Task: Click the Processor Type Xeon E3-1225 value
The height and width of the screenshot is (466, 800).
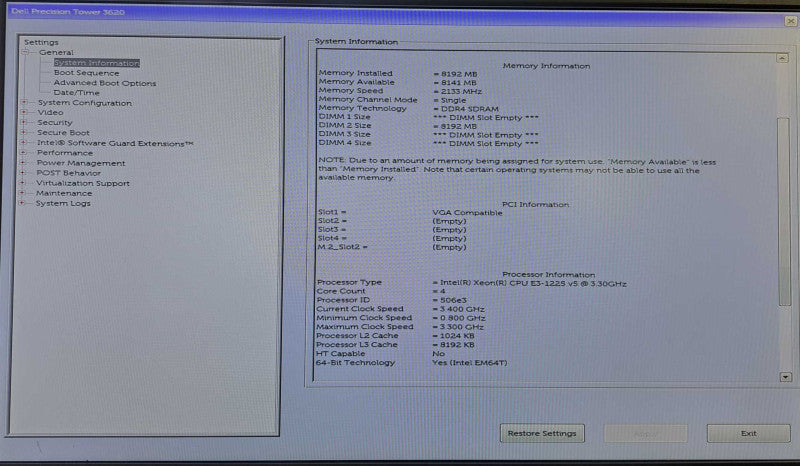Action: coord(529,283)
